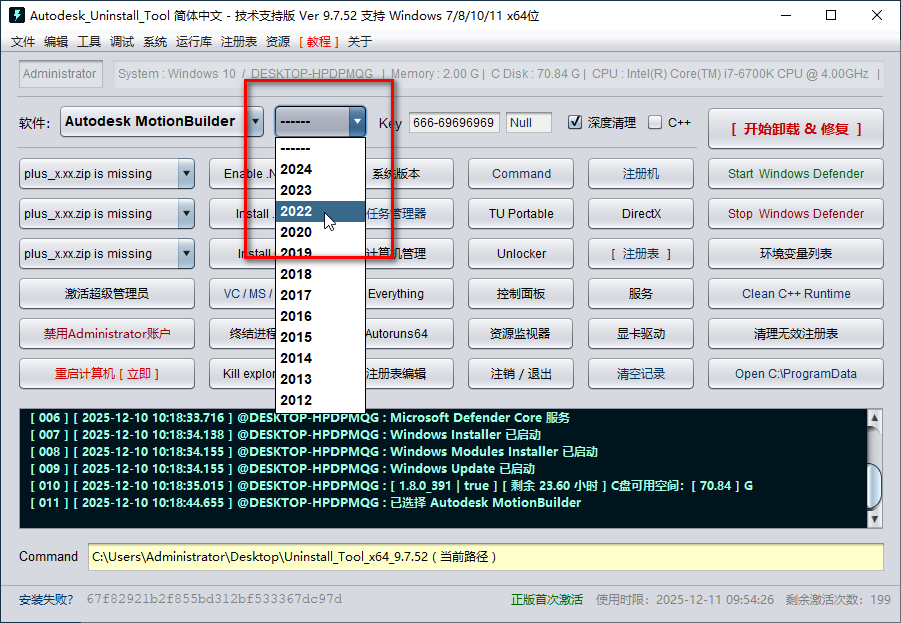Screen dimensions: 901x623
Task: Click Open C:\ProgramData button
Action: pyautogui.click(x=795, y=374)
